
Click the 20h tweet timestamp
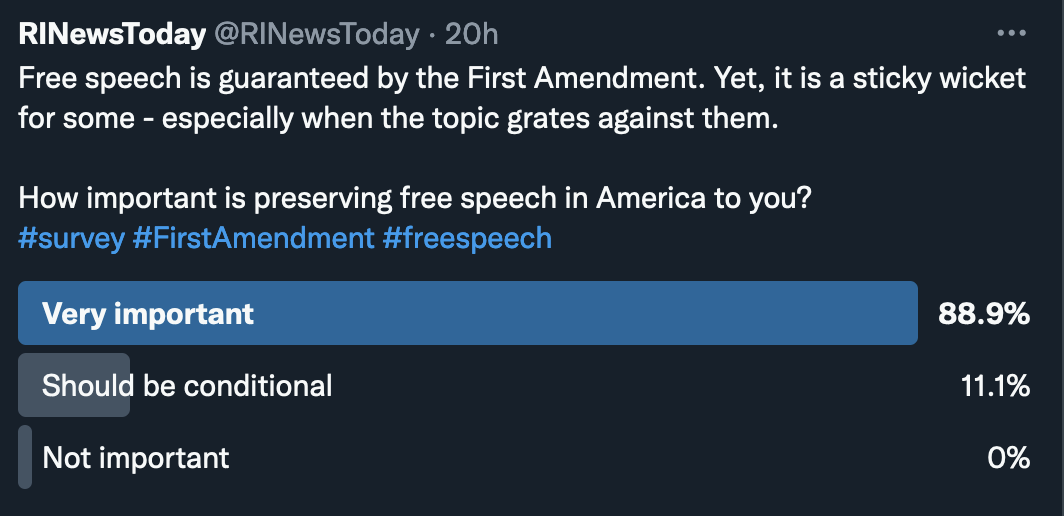click(470, 35)
